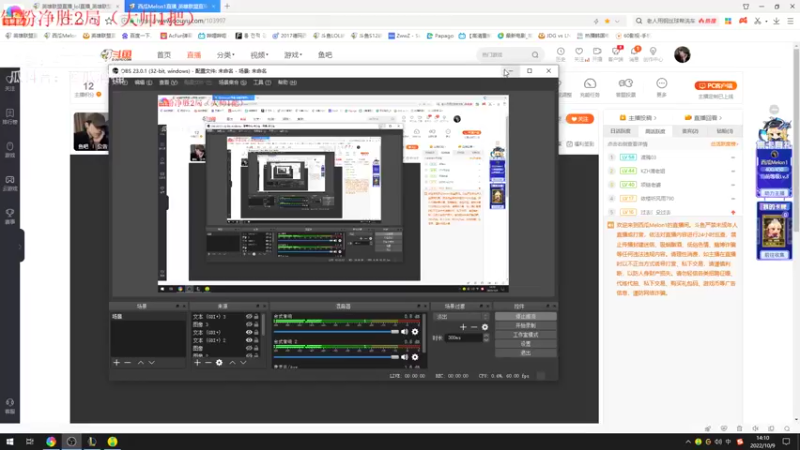Toggle visibility eye for 文本 (GDI+) 2 source
Screen dimensions: 800x450
pyautogui.click(x=249, y=340)
